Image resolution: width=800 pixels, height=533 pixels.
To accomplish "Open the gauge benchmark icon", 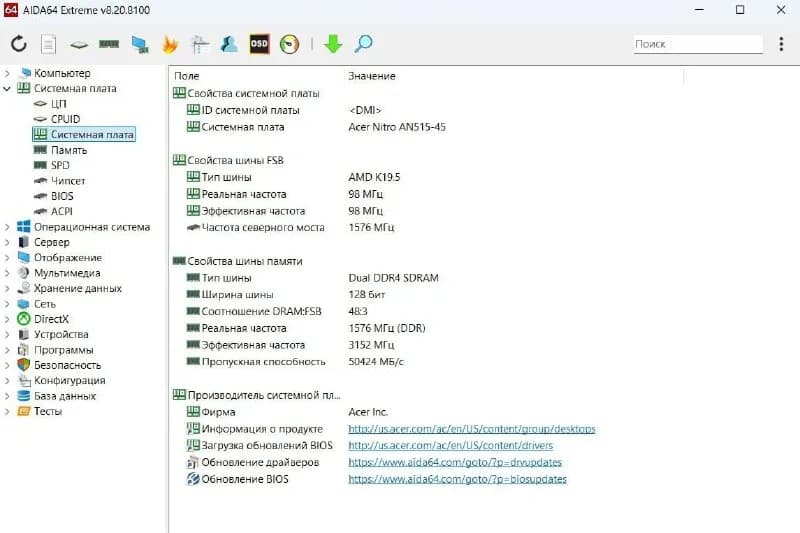I will pos(289,44).
